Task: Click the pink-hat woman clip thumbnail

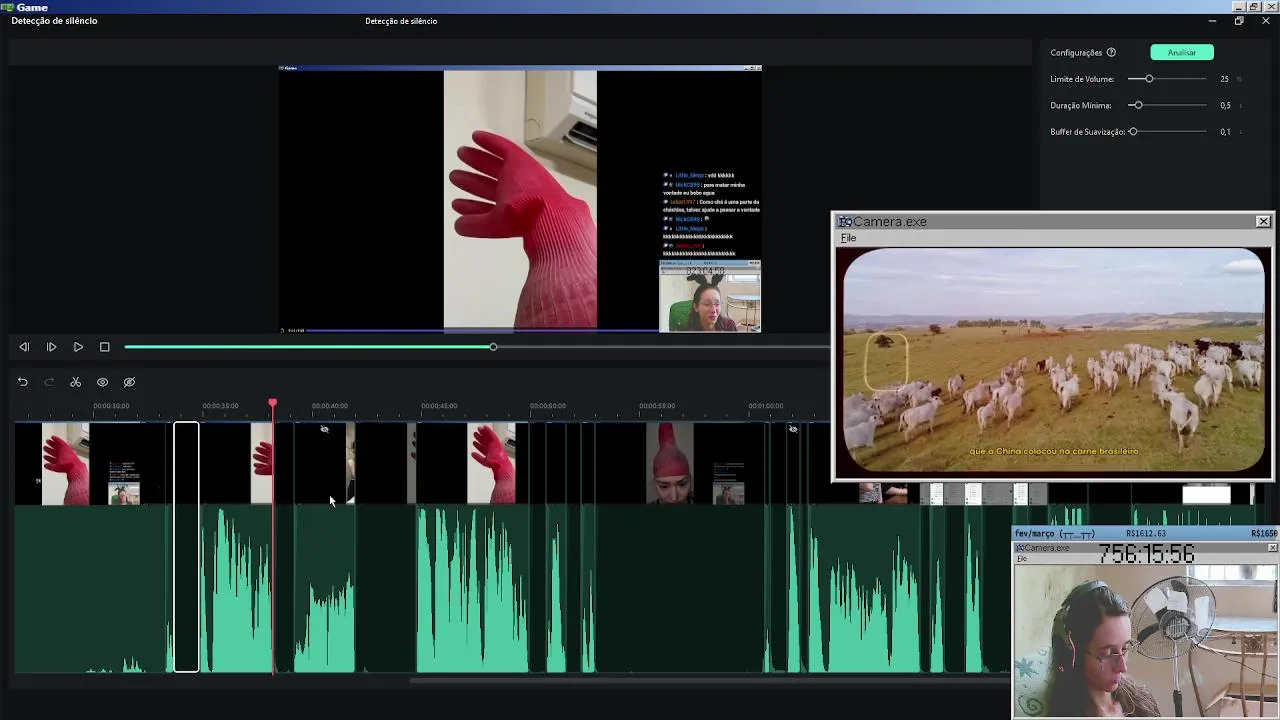Action: [670, 463]
